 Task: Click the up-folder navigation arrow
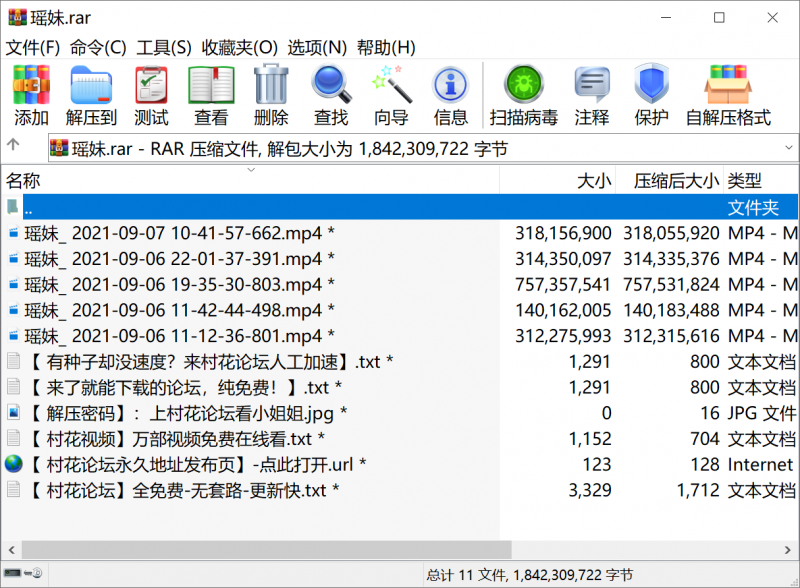14,146
